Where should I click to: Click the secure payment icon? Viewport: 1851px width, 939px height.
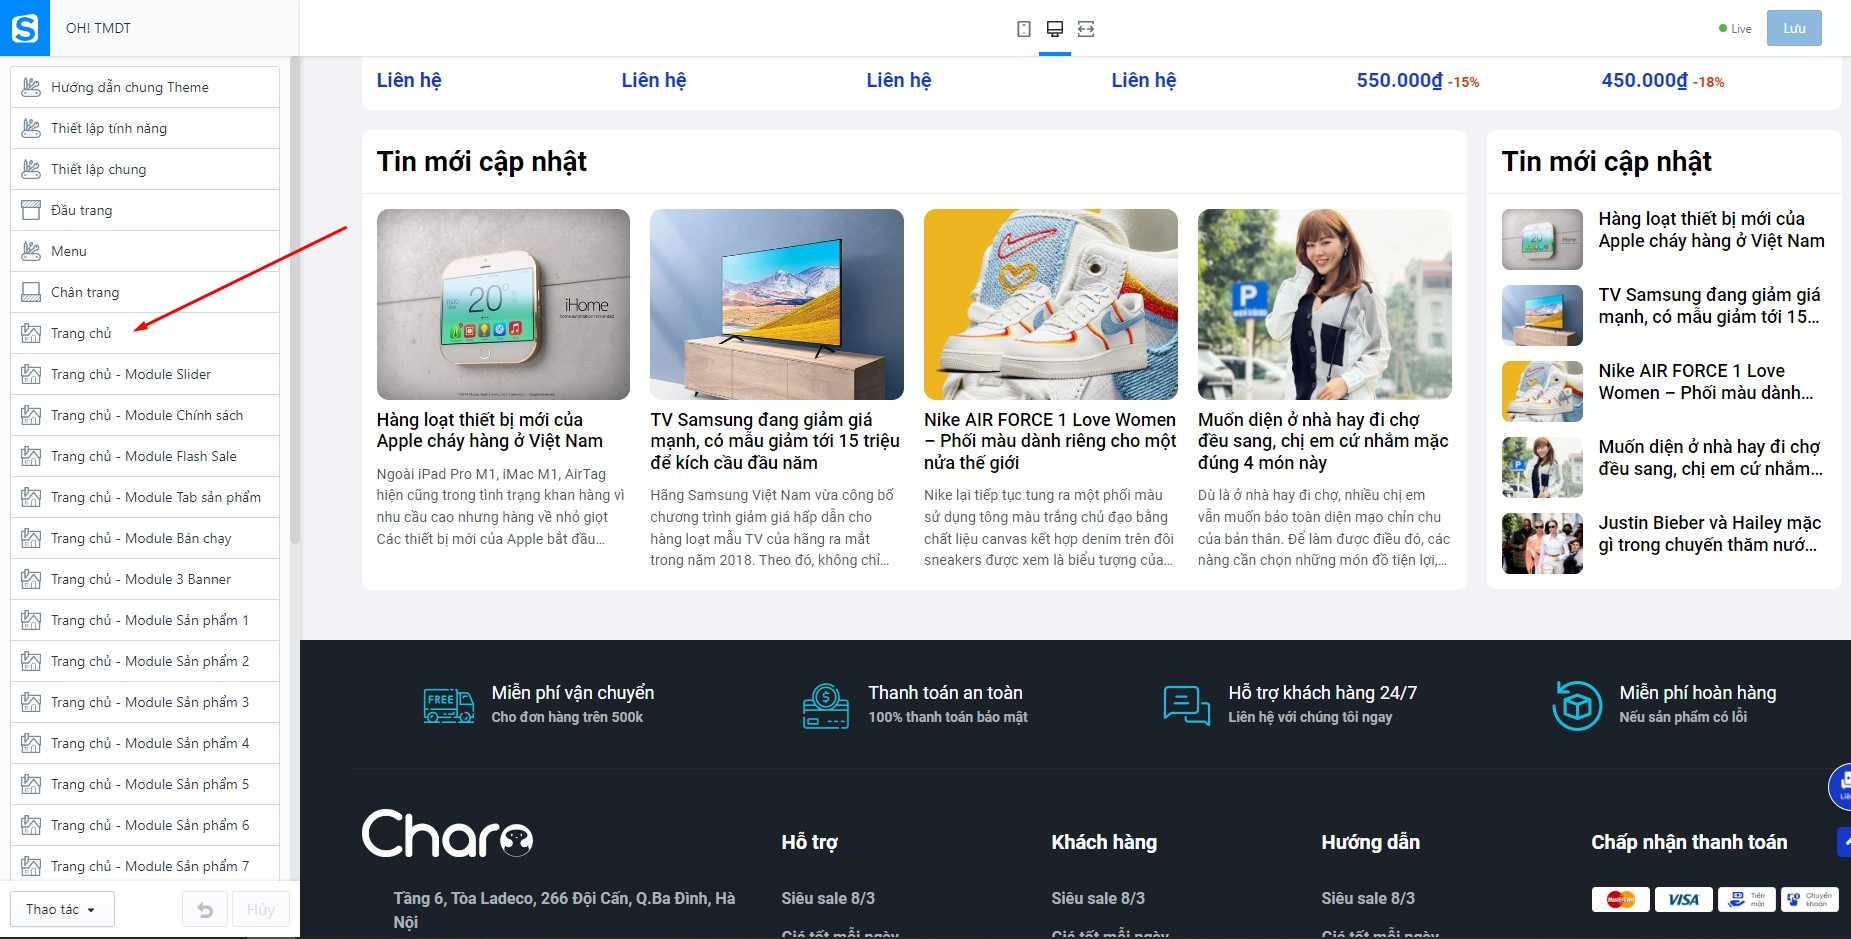826,705
